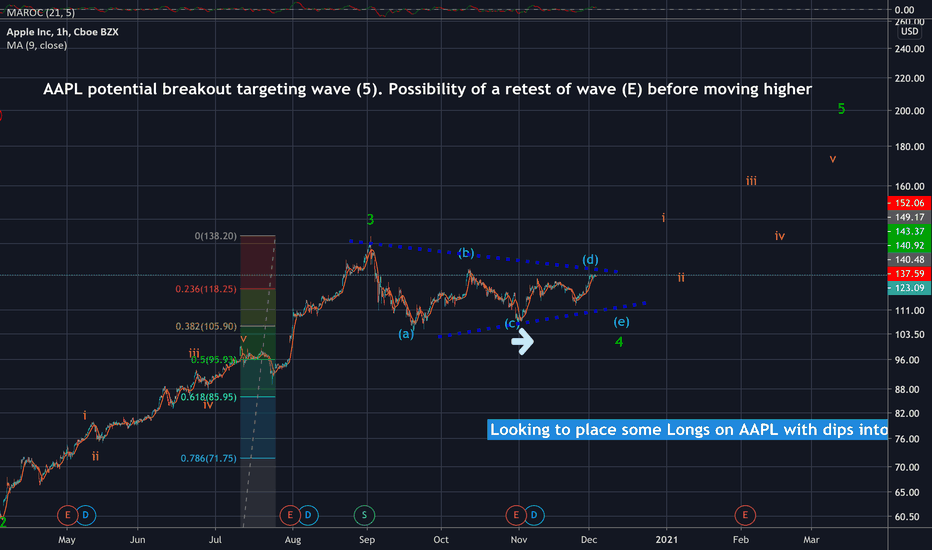Click the blue (b) wave label
The height and width of the screenshot is (550, 932).
click(x=466, y=253)
